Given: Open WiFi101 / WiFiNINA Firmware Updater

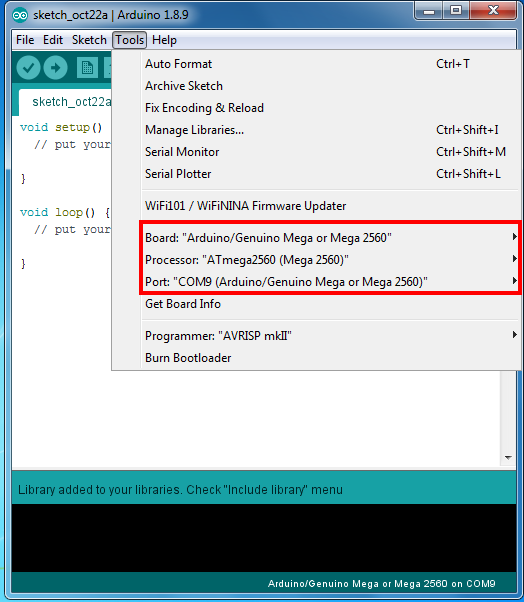Looking at the screenshot, I should click(331, 206).
